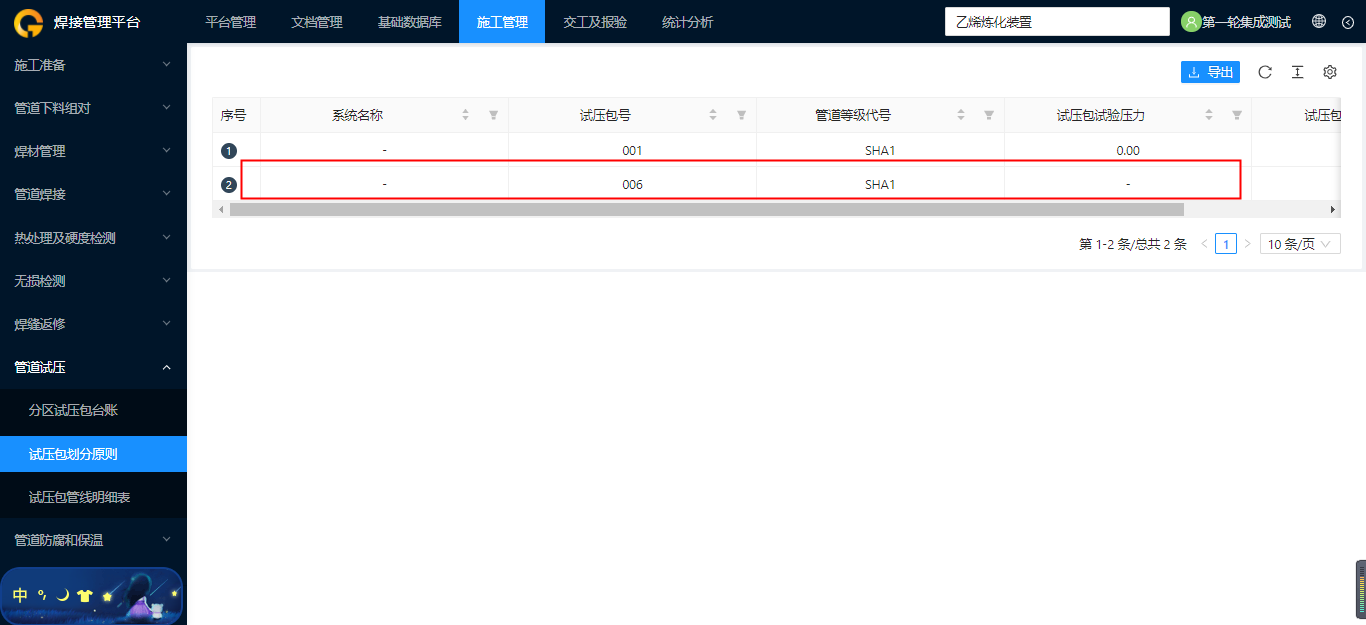
Task: Click the collapse arrow circle icon at top right
Action: tap(1347, 22)
